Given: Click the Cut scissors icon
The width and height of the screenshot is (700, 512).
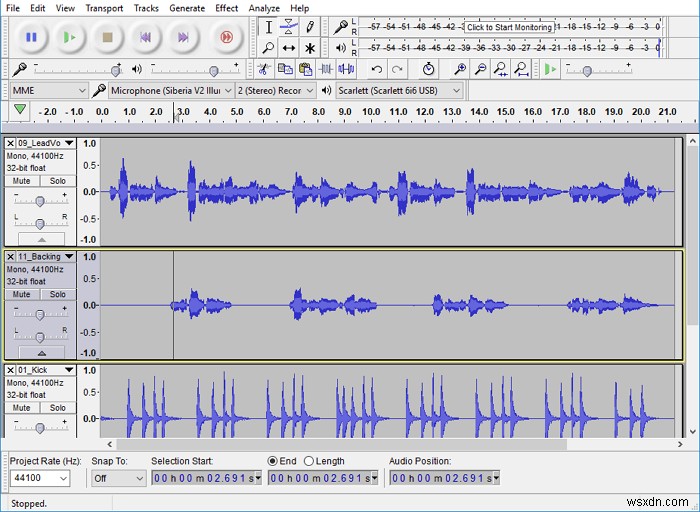Looking at the screenshot, I should click(x=263, y=69).
